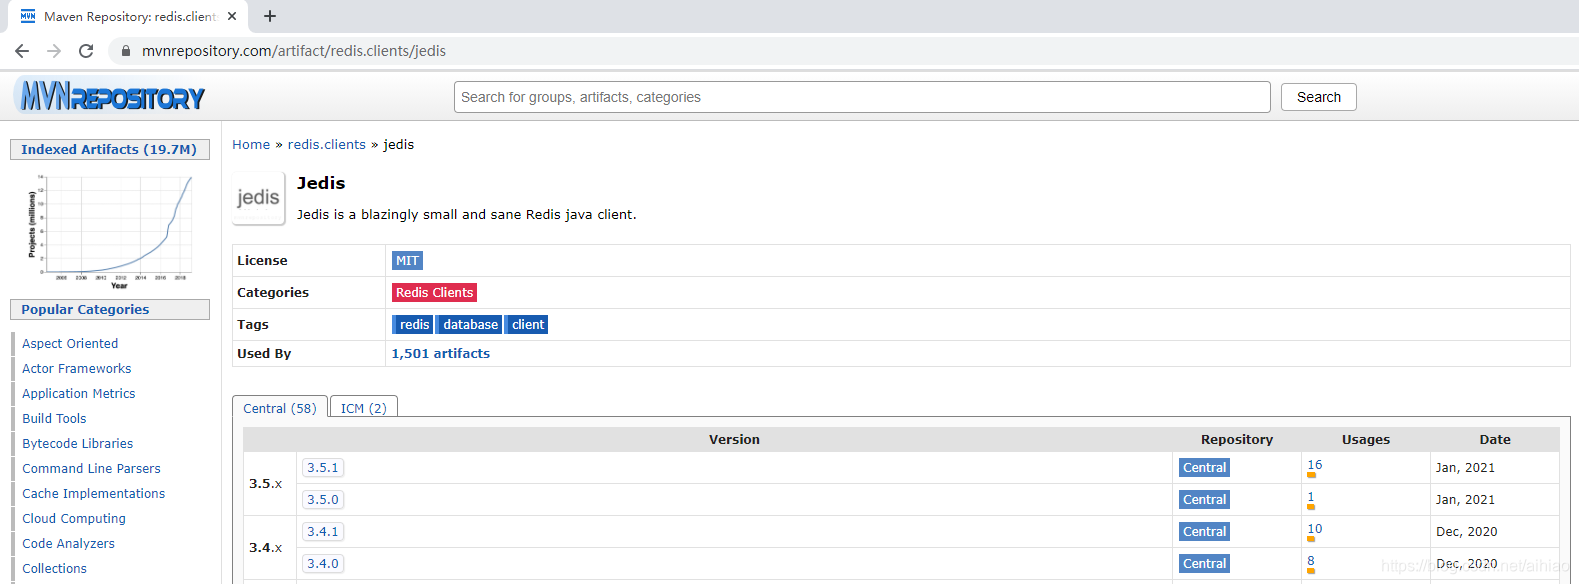This screenshot has width=1579, height=584.
Task: Focus the groups, artifacts search field
Action: [862, 97]
